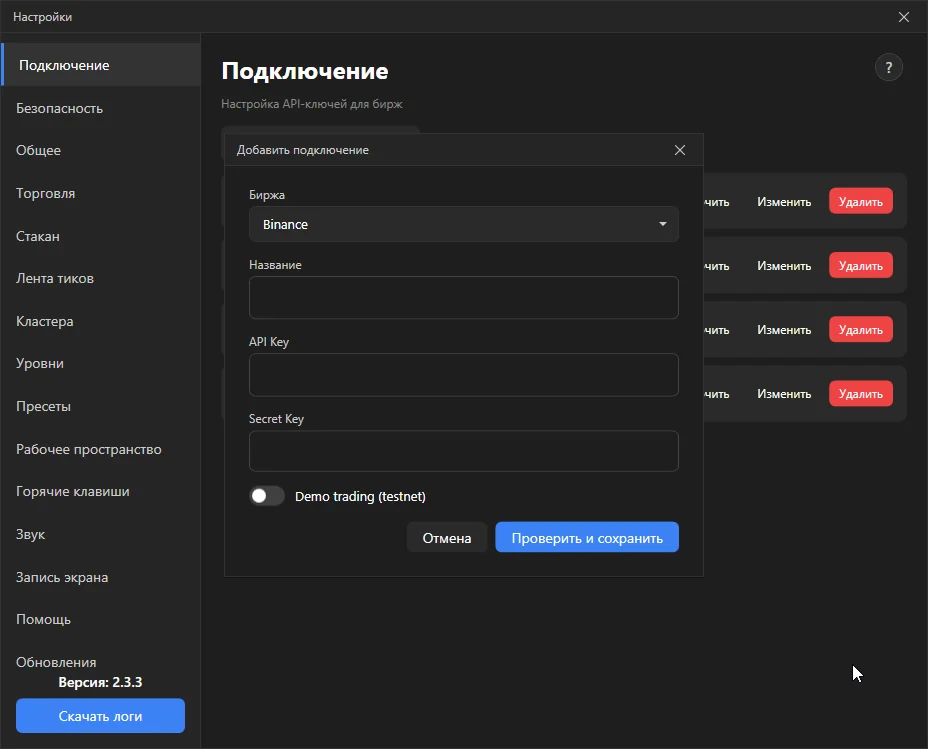Click the Отмена button
The image size is (928, 749).
[x=447, y=537]
